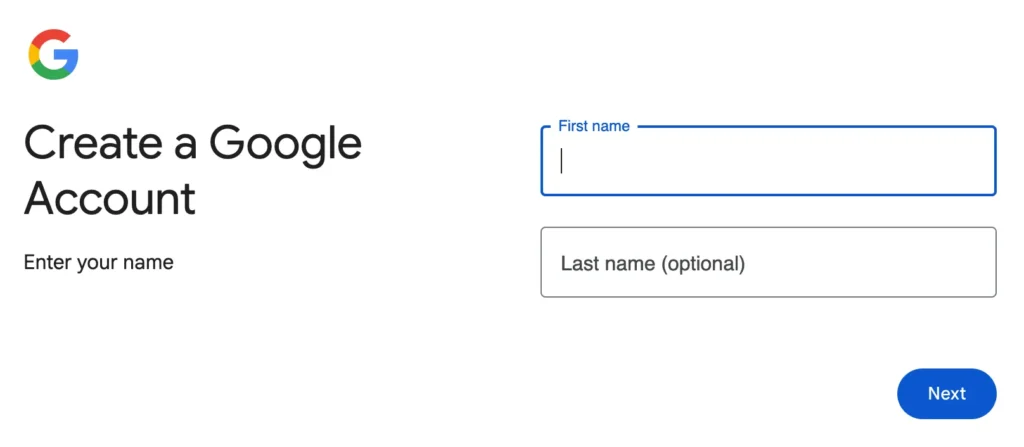Click the 'Enter your name' subtitle text

[x=98, y=262]
